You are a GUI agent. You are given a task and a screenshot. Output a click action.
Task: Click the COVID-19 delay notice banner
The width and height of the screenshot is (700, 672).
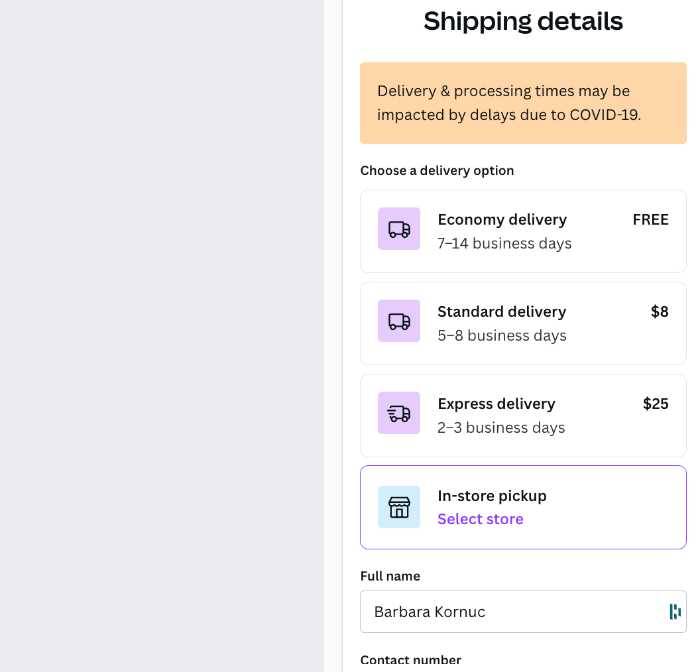coord(523,103)
